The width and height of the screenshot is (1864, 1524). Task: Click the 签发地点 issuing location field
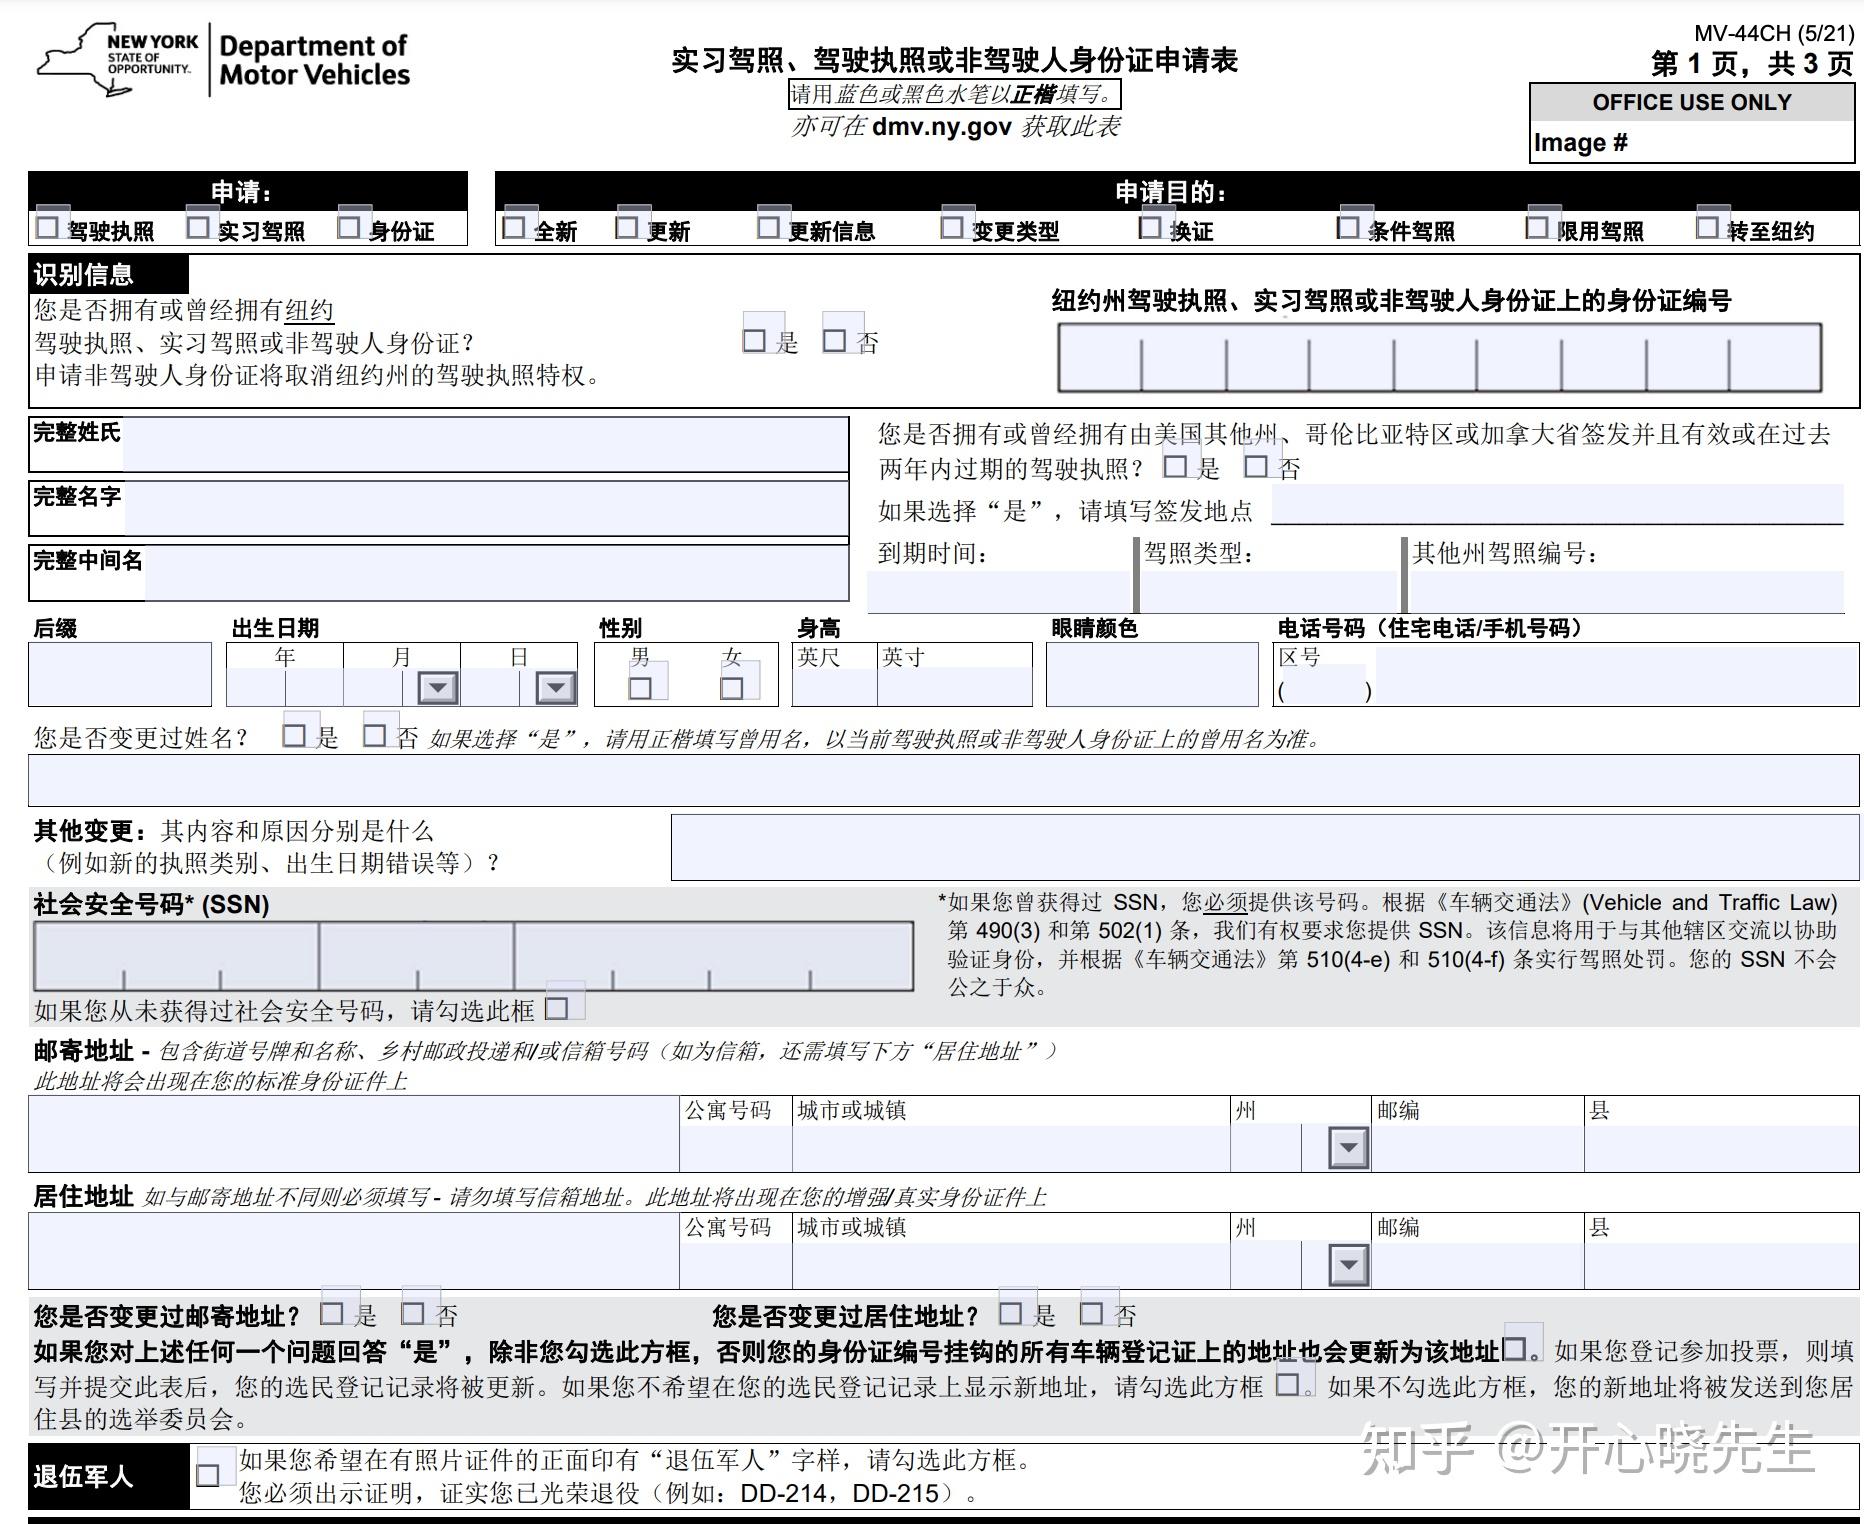pyautogui.click(x=1557, y=504)
